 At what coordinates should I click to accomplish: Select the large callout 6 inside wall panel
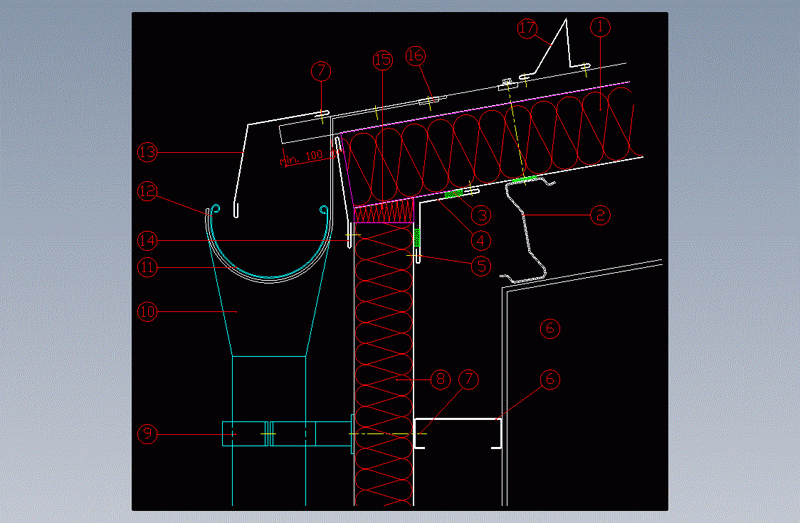pos(547,326)
